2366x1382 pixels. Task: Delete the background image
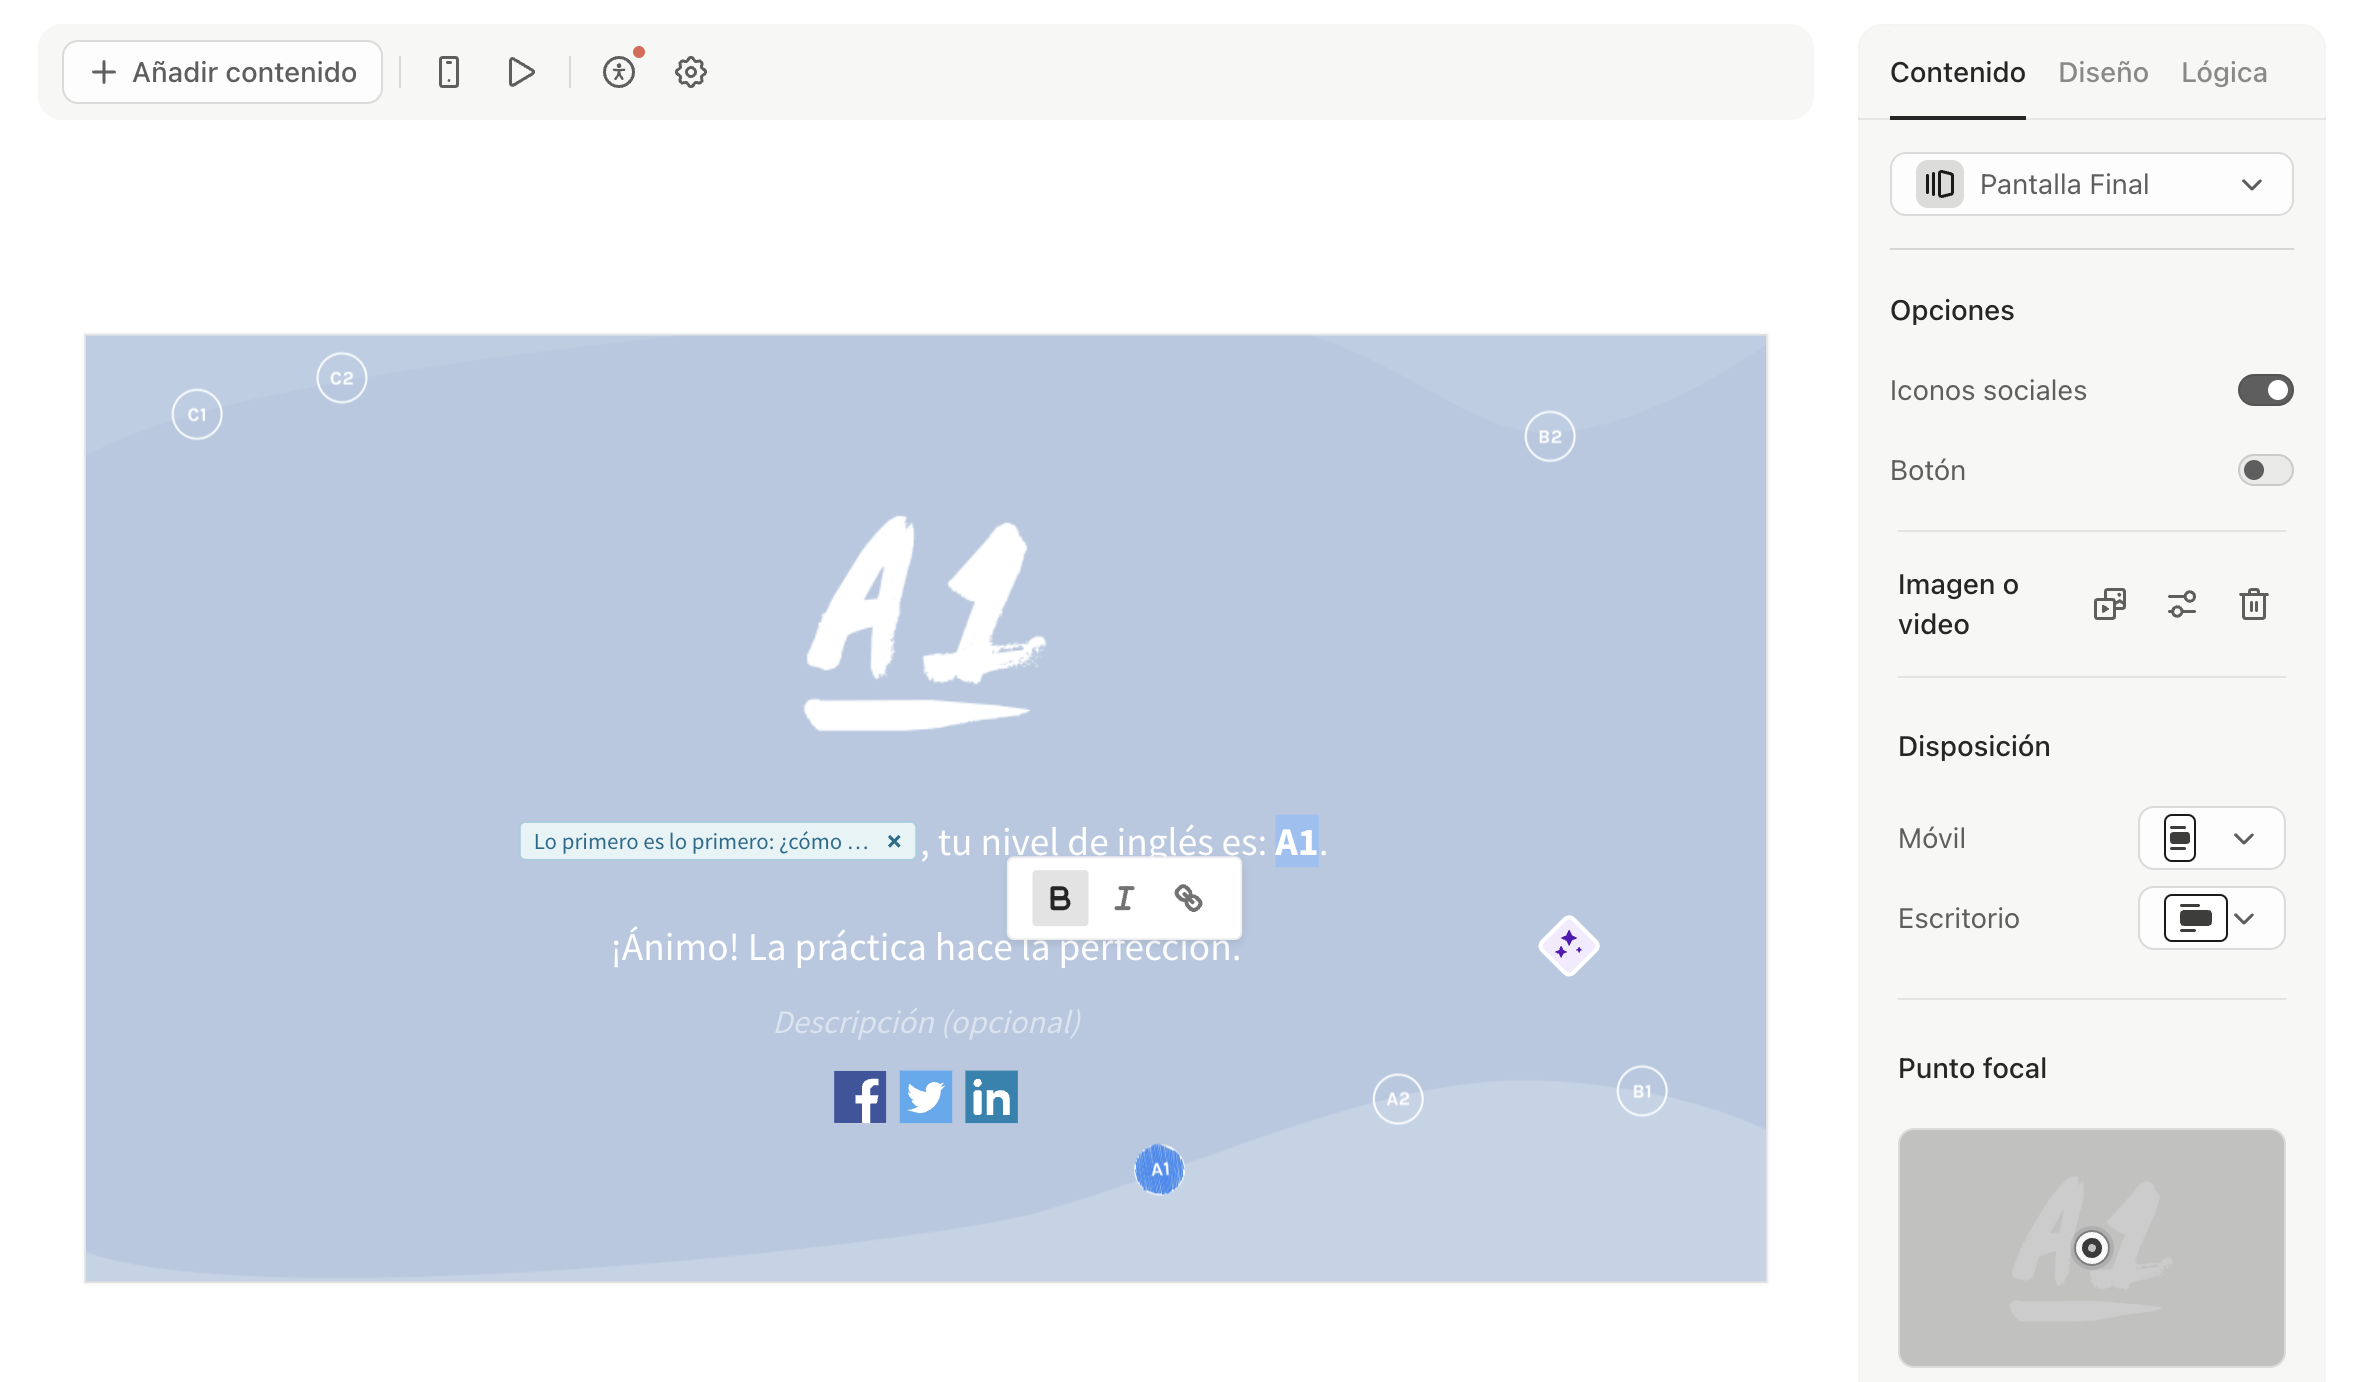[x=2253, y=604]
